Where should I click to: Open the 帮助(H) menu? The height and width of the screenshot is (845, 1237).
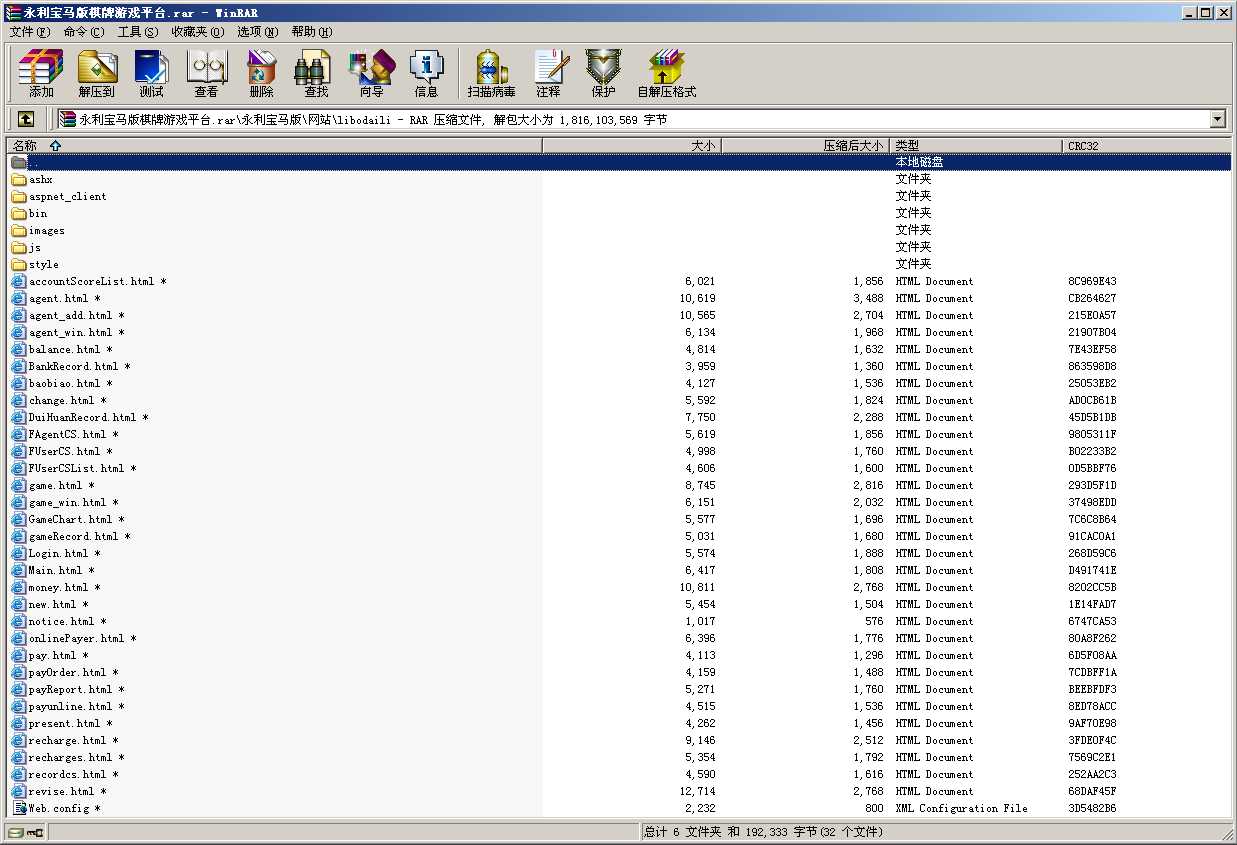coord(312,31)
